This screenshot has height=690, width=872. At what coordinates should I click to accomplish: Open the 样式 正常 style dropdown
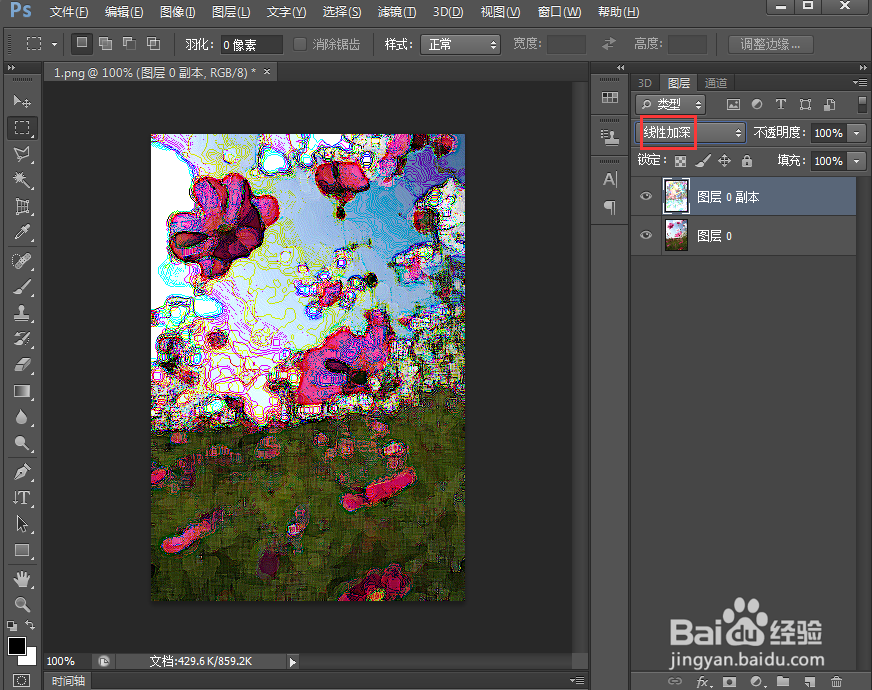tap(460, 44)
